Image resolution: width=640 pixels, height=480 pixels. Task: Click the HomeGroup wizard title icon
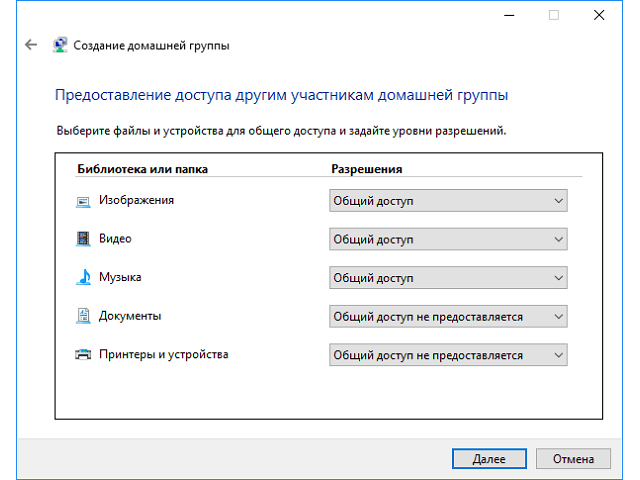coord(60,45)
